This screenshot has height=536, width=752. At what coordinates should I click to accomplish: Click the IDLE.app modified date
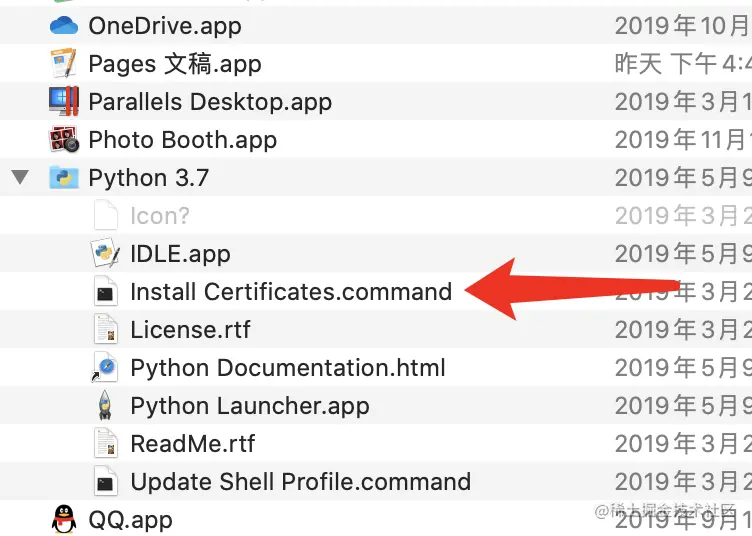[x=683, y=254]
